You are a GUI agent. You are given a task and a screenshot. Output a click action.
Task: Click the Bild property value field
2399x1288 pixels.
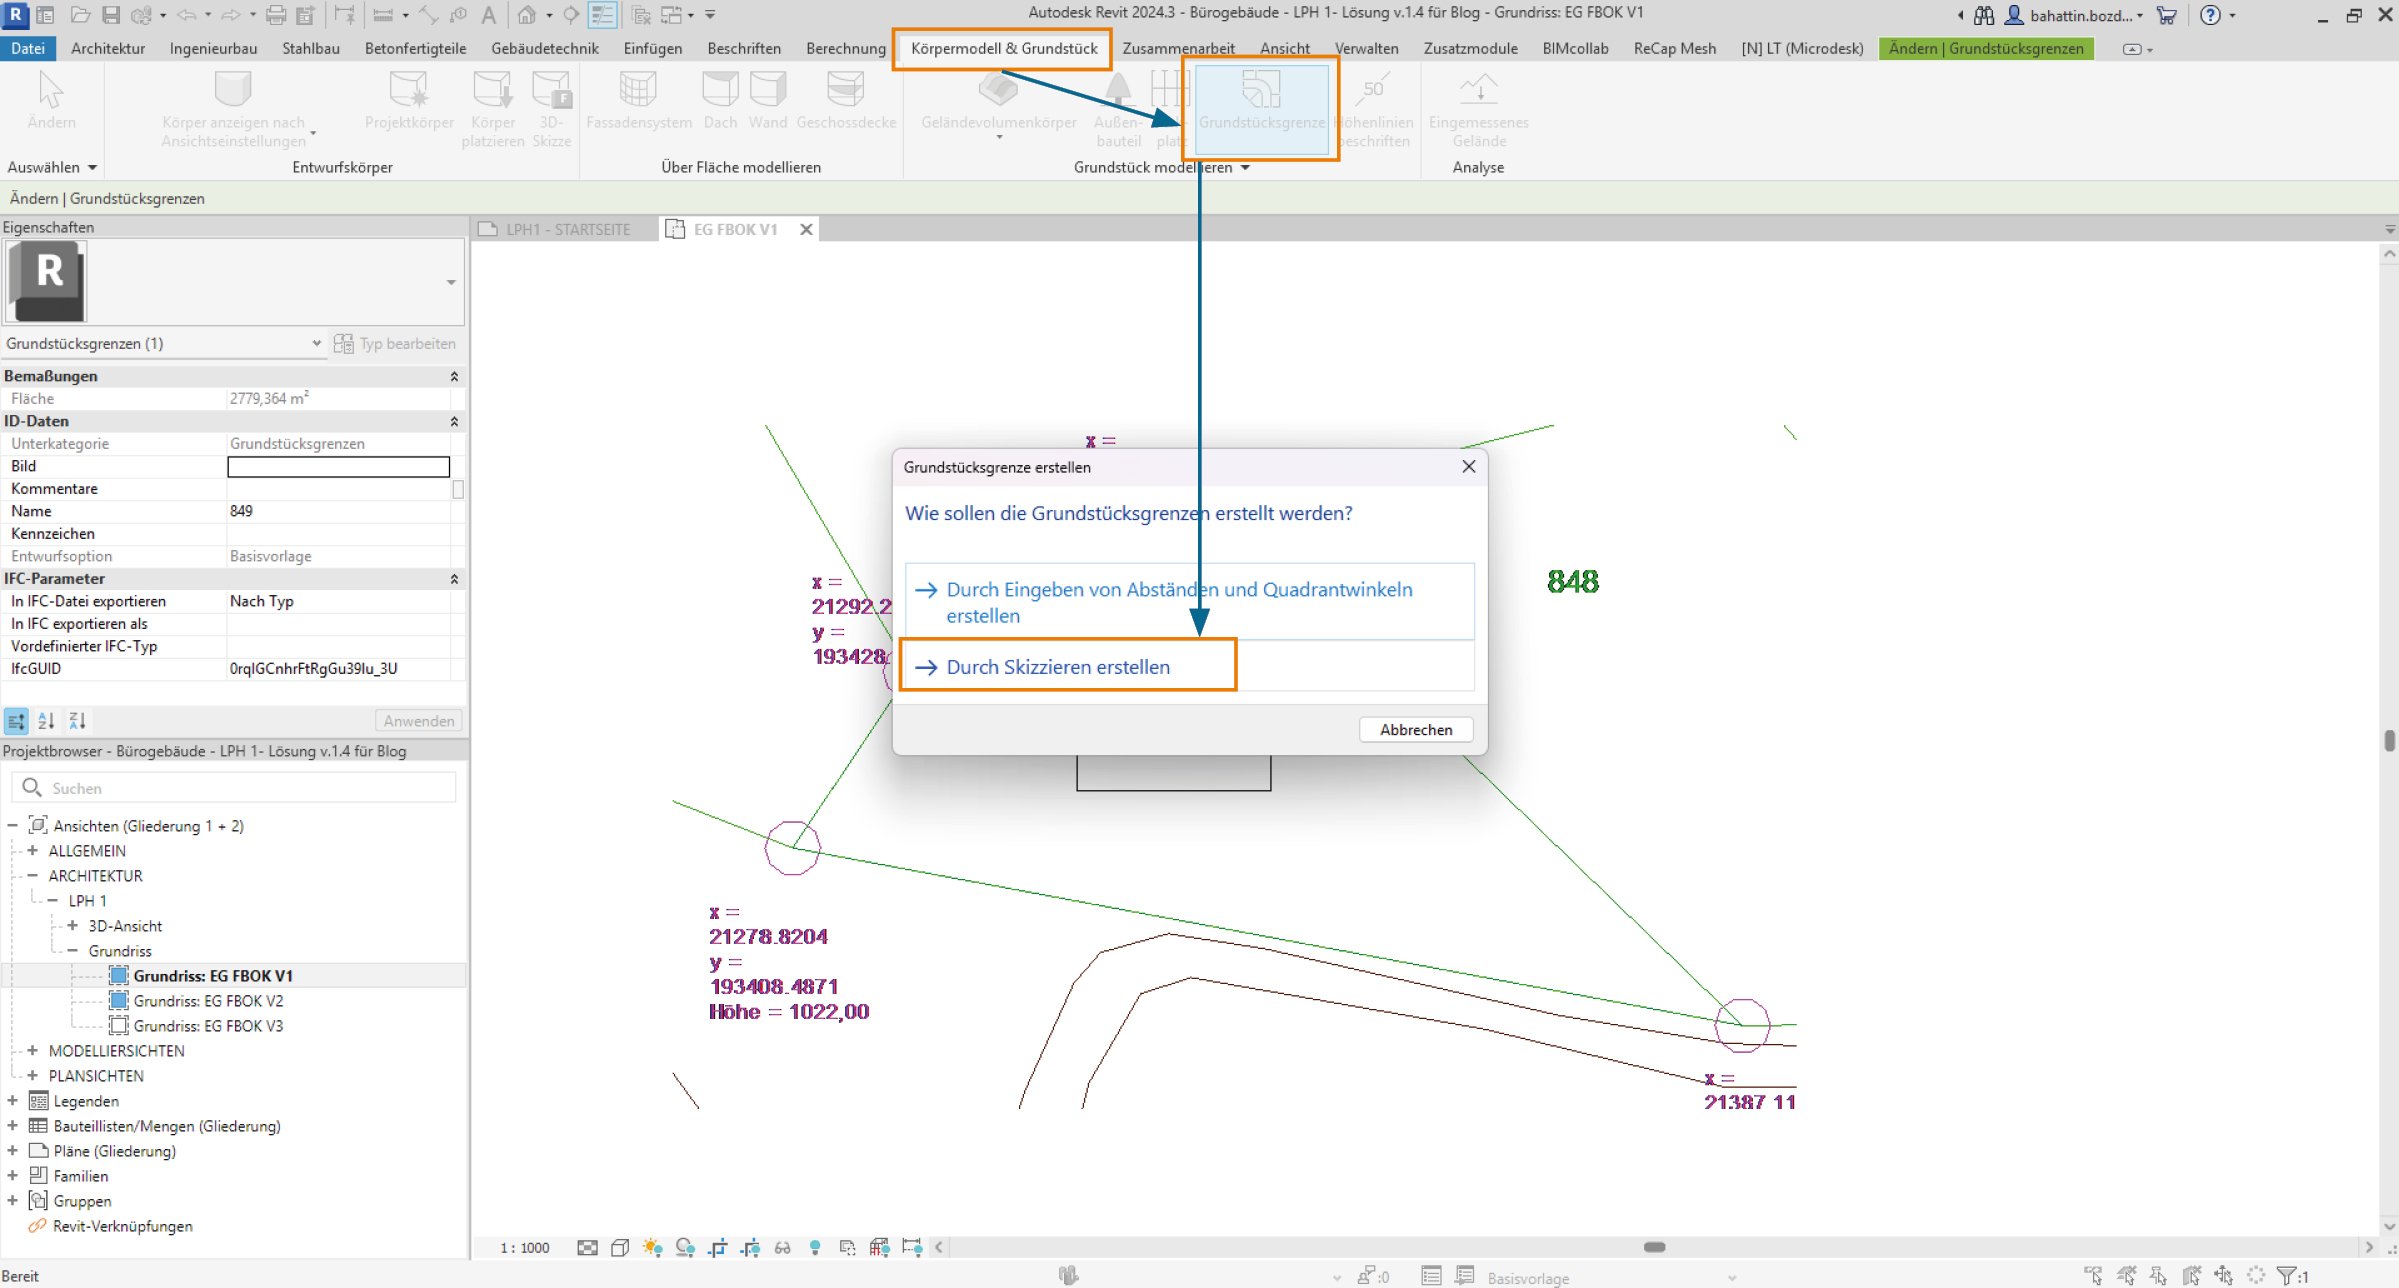338,466
